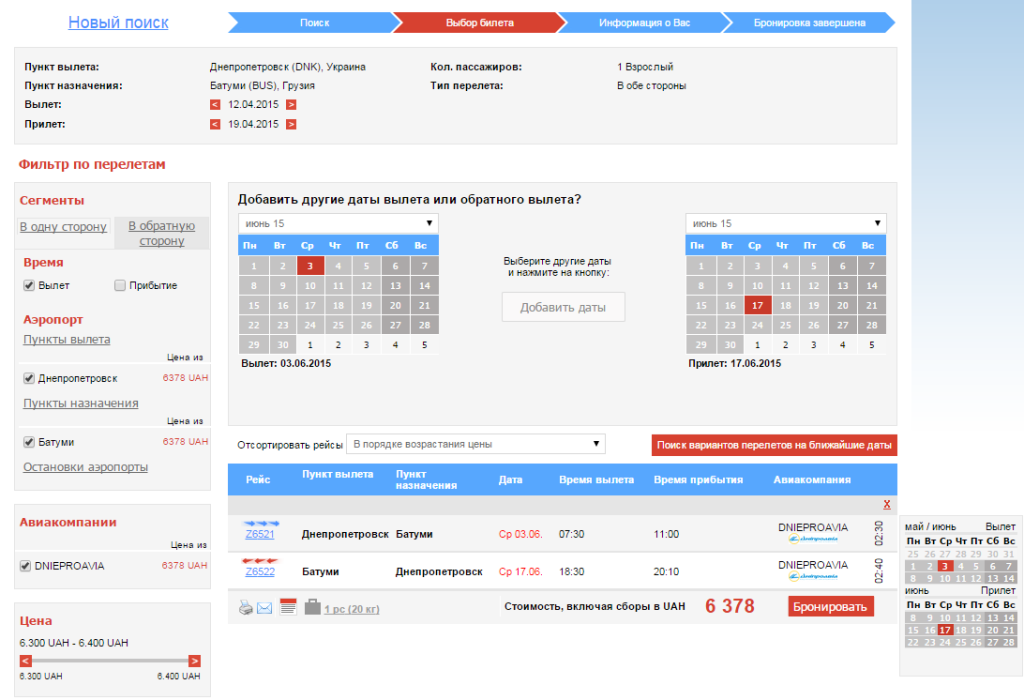The width and height of the screenshot is (1024, 700).
Task: Click next-day arrow beside departure date 12.04.2015
Action: (291, 104)
